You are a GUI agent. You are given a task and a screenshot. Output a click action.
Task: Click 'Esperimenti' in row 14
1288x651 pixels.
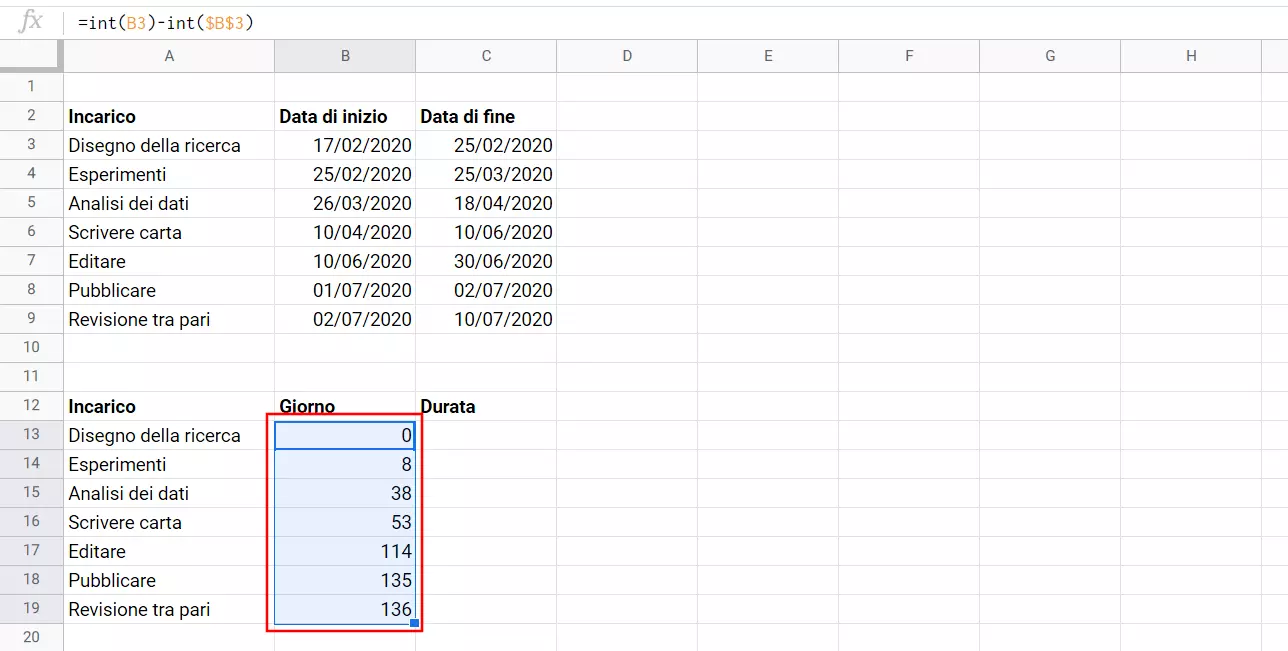169,464
